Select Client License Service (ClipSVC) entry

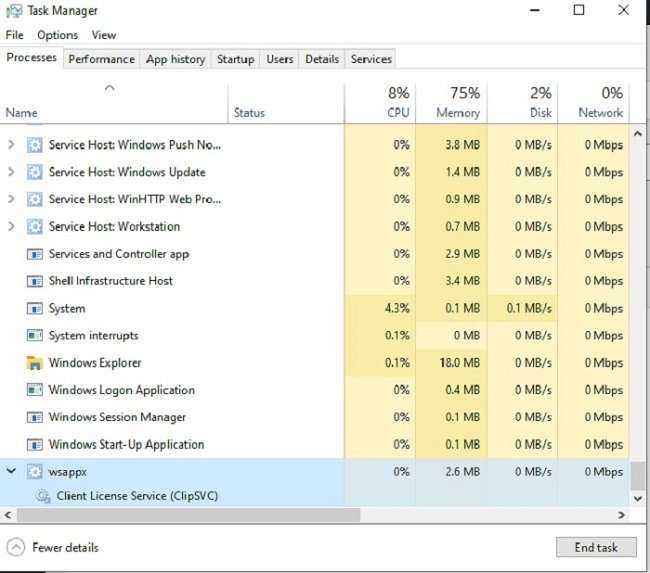point(137,496)
